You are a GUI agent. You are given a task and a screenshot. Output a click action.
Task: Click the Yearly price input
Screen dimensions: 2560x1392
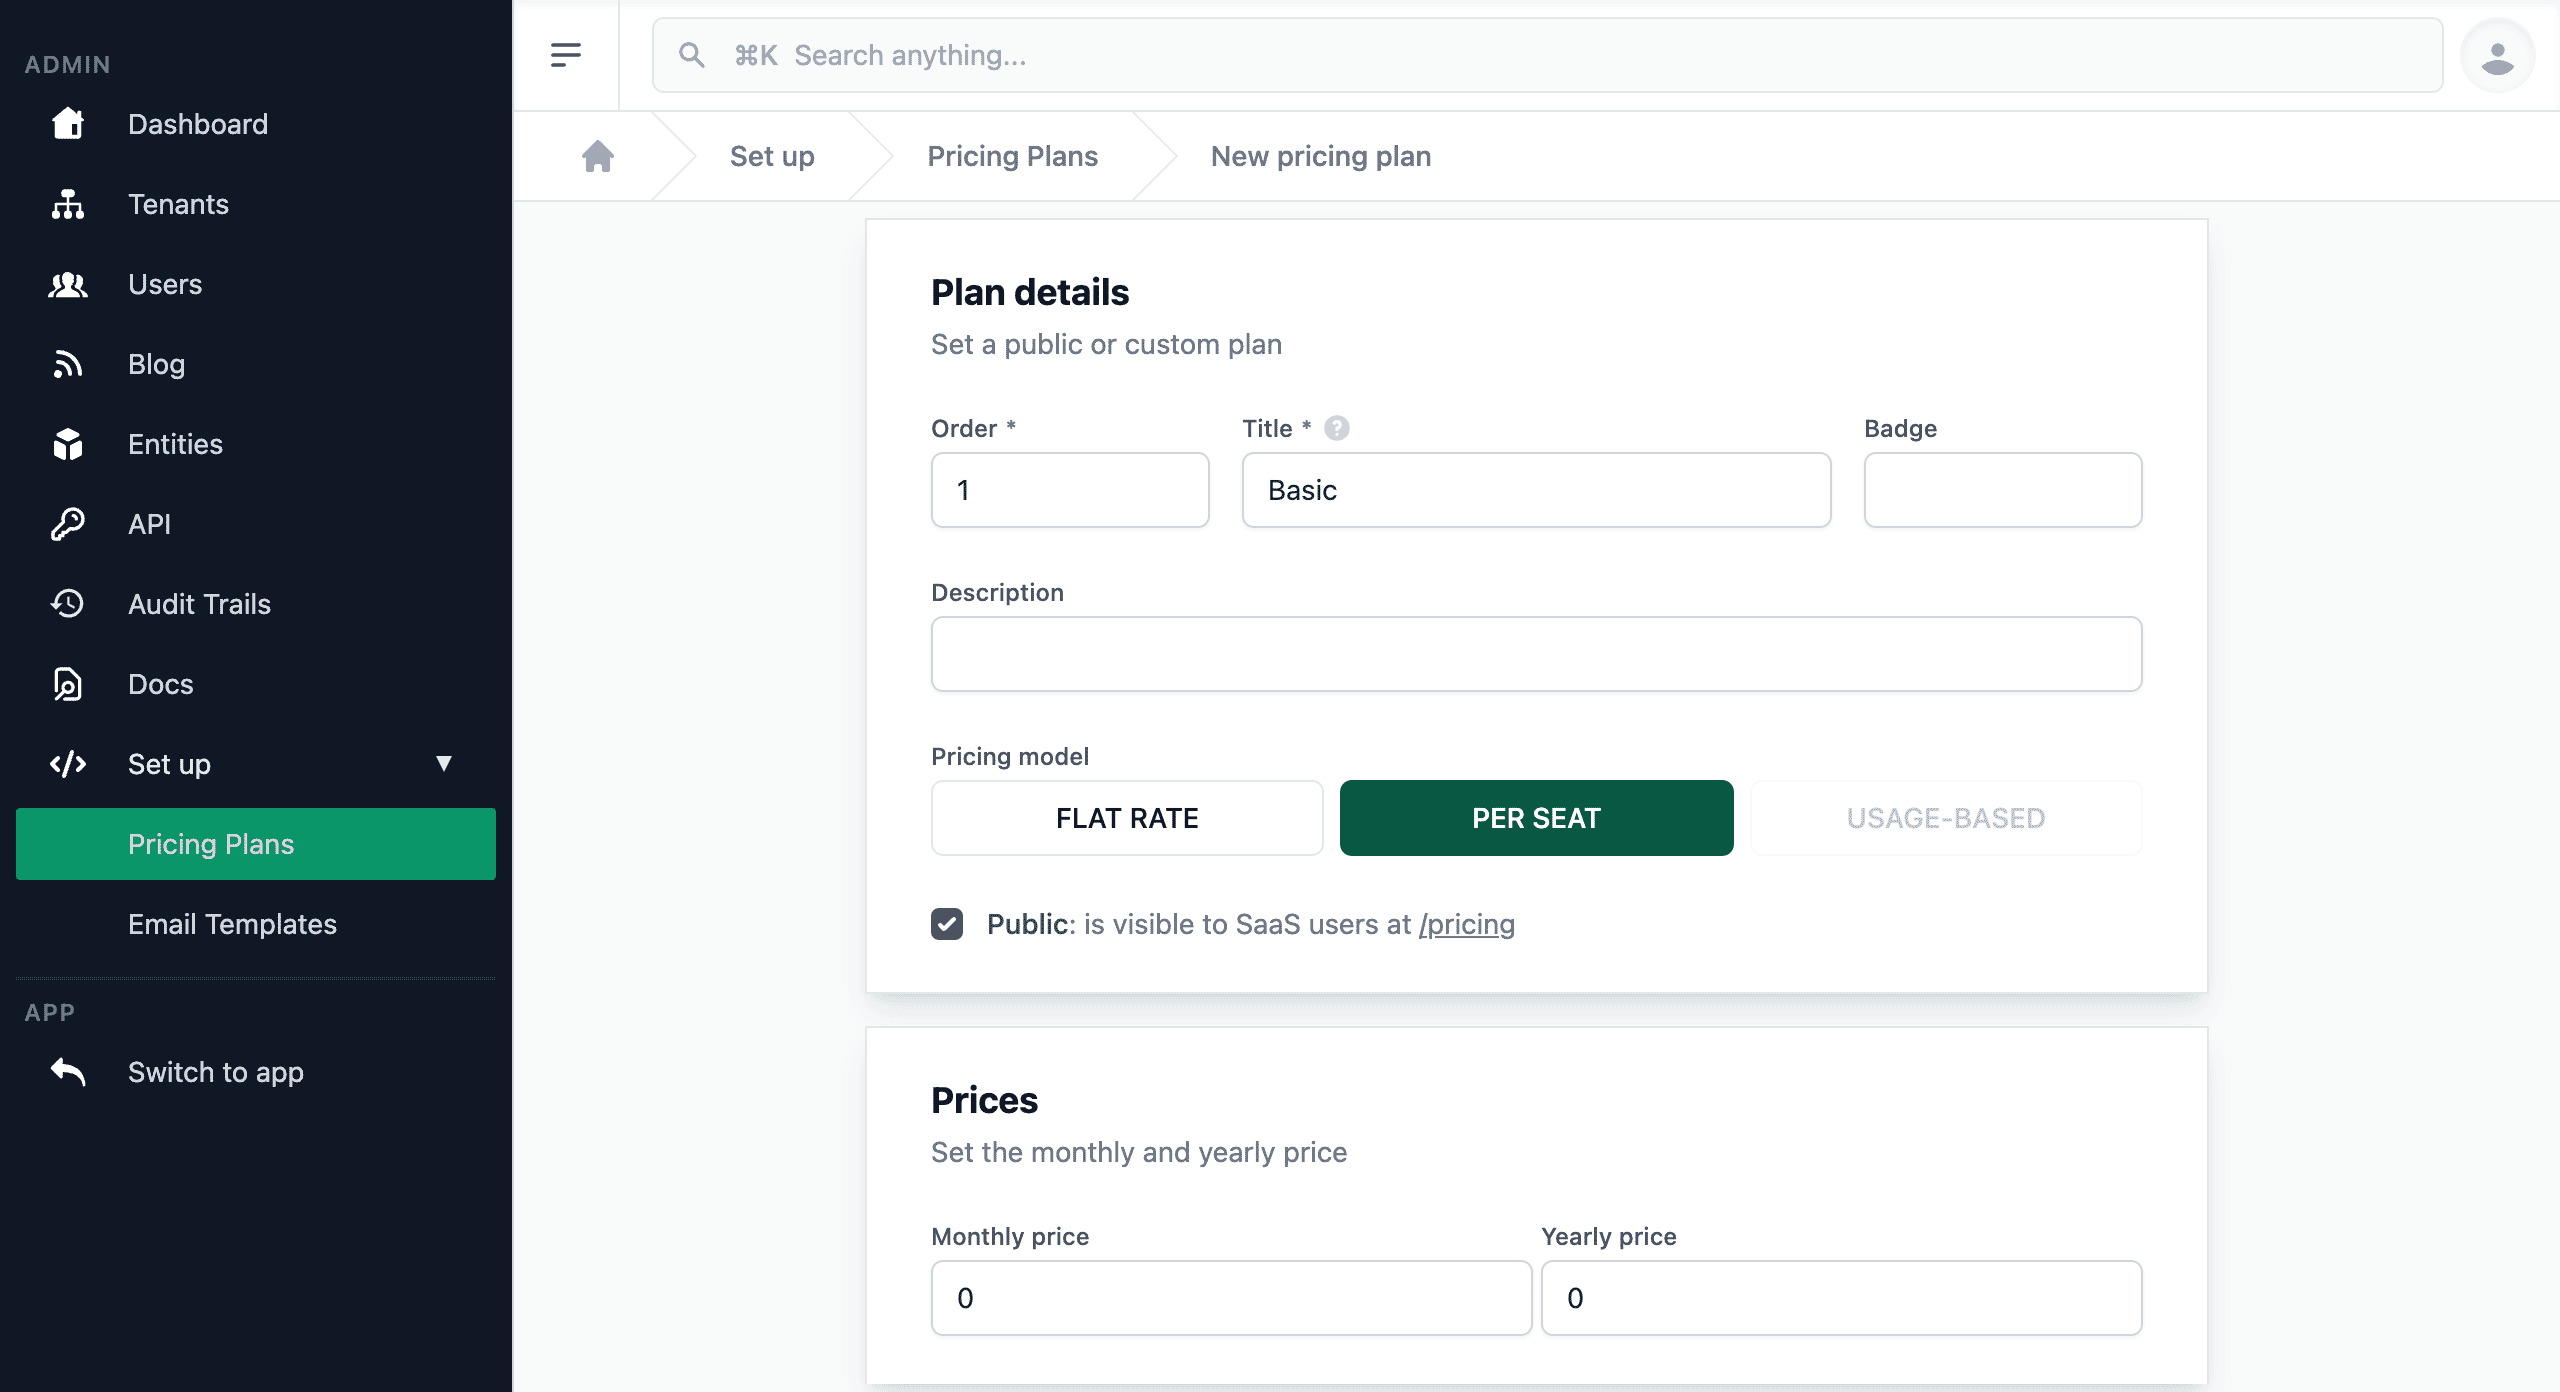coord(1841,1298)
